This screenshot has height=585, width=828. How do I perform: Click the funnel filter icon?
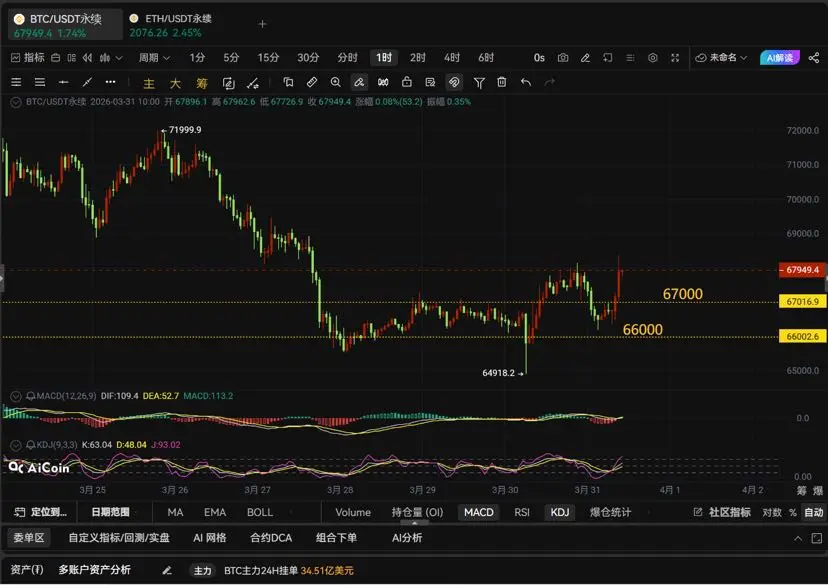point(479,83)
